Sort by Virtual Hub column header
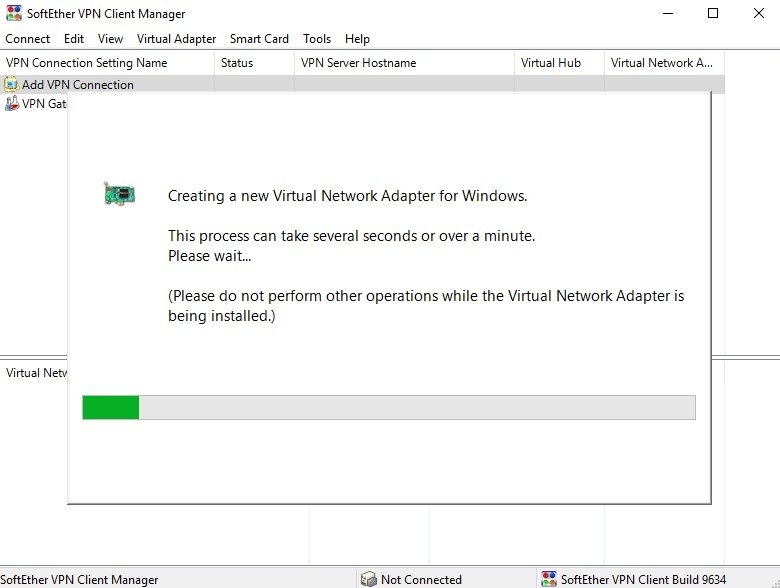The width and height of the screenshot is (780, 588). pyautogui.click(x=559, y=63)
